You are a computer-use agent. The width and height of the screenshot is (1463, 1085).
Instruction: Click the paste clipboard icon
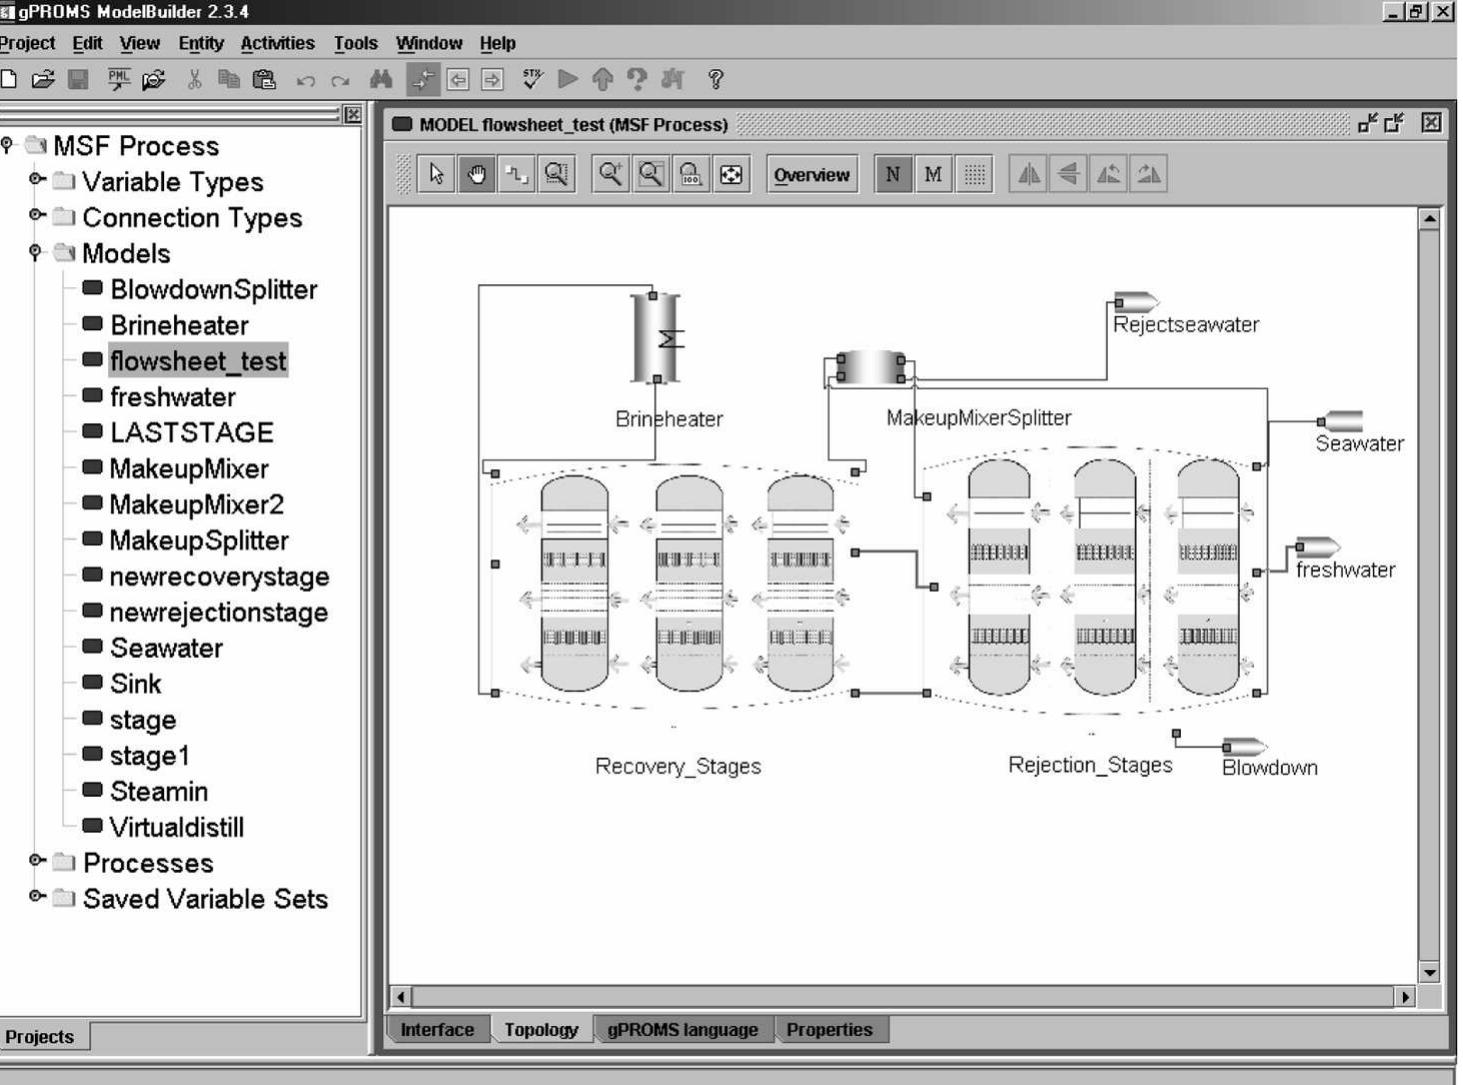(264, 79)
